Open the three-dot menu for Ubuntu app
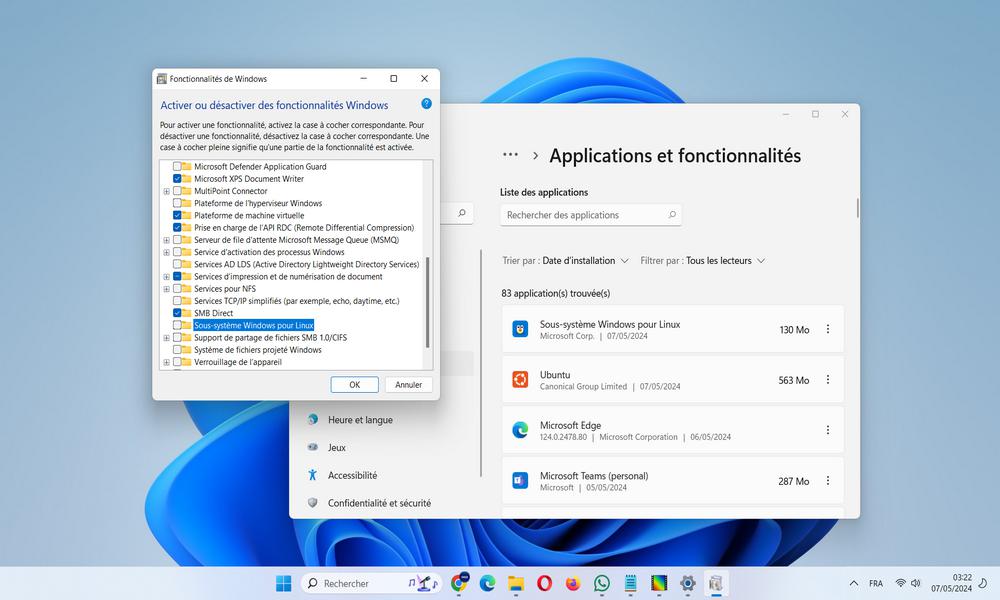Screen dimensions: 1000x600 [x=828, y=379]
